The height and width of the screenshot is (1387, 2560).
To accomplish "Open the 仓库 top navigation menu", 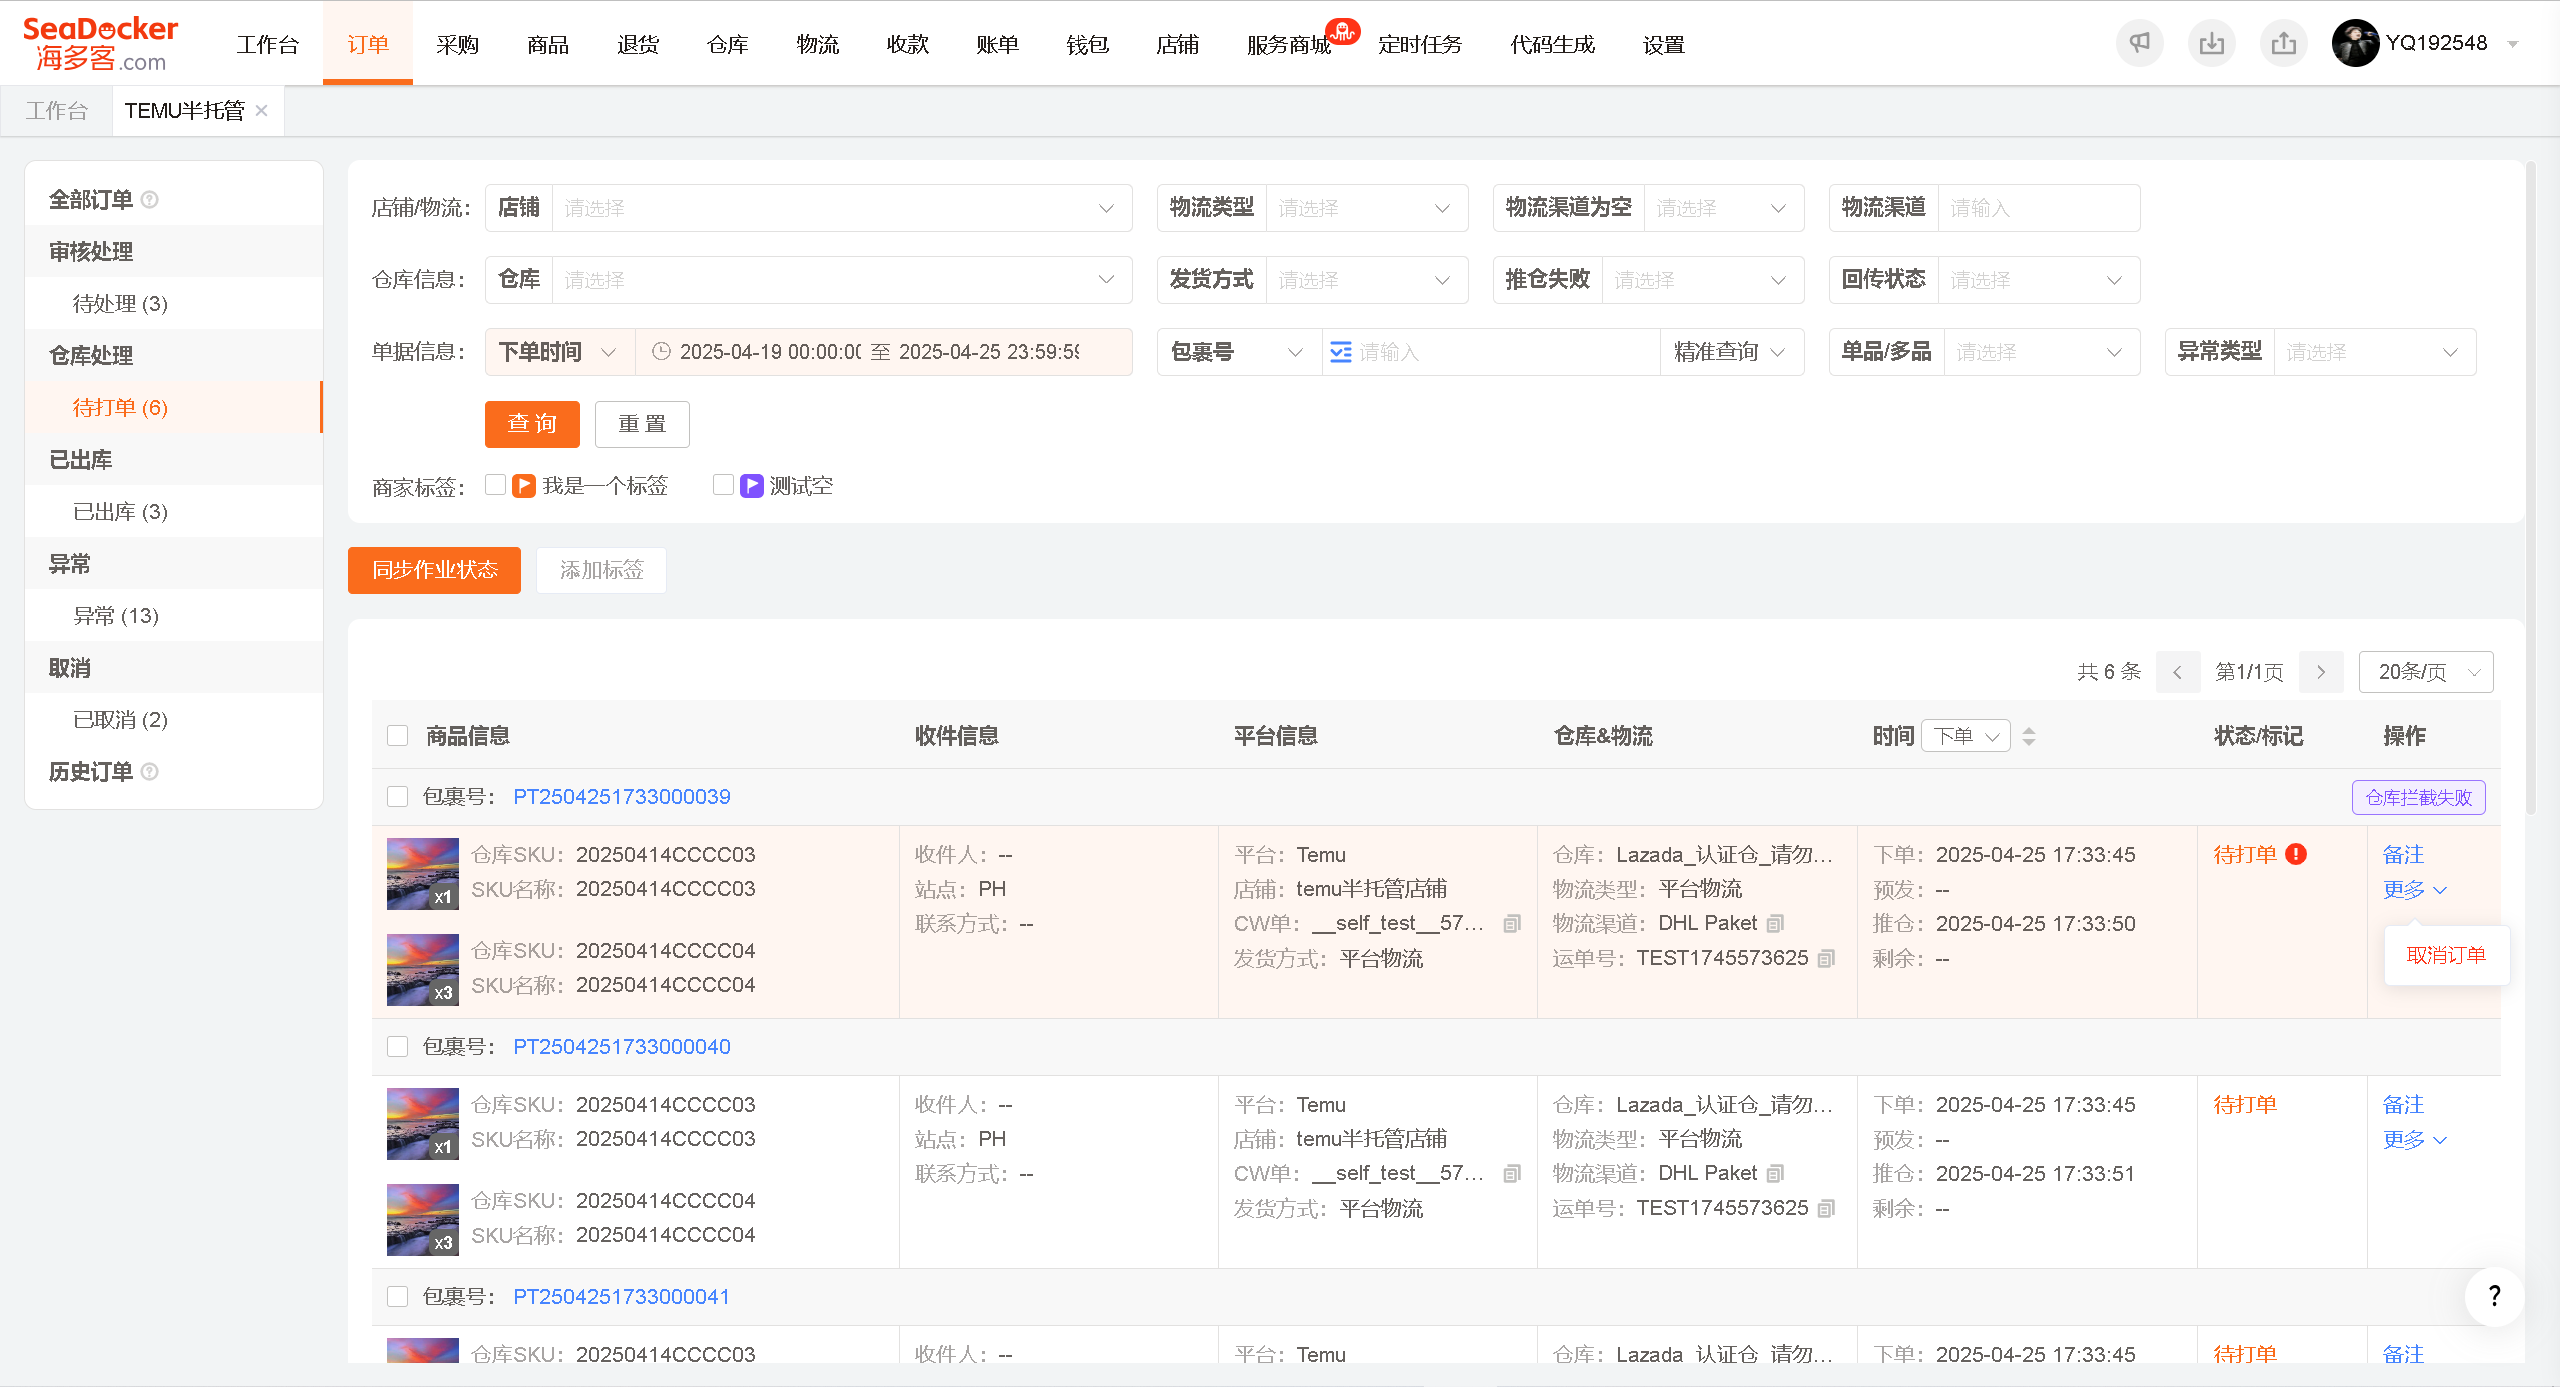I will [727, 44].
